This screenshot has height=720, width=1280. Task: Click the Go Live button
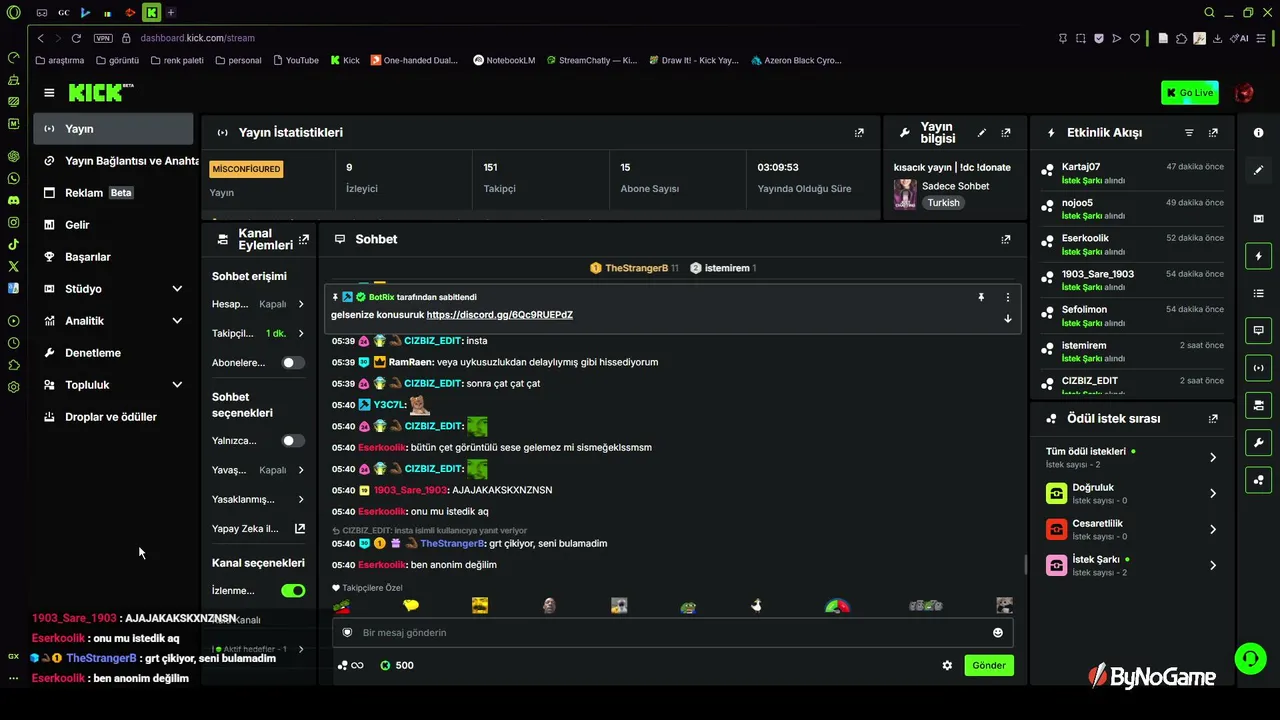(x=1190, y=93)
